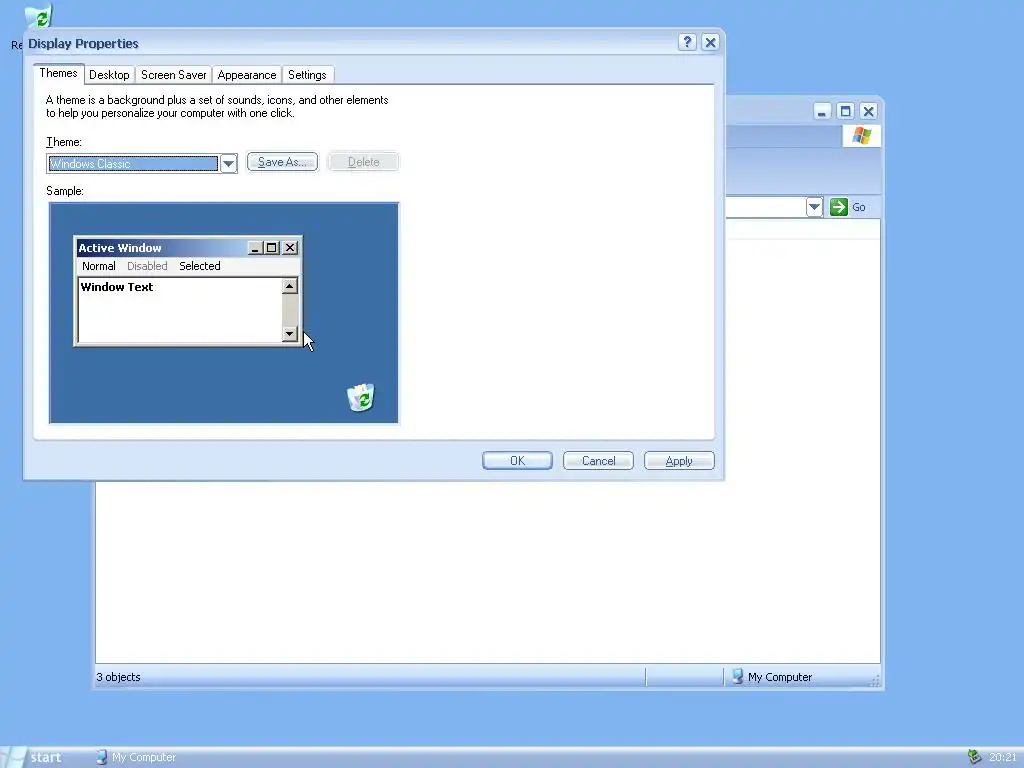
Task: Go to the Appearance tab
Action: 247,74
